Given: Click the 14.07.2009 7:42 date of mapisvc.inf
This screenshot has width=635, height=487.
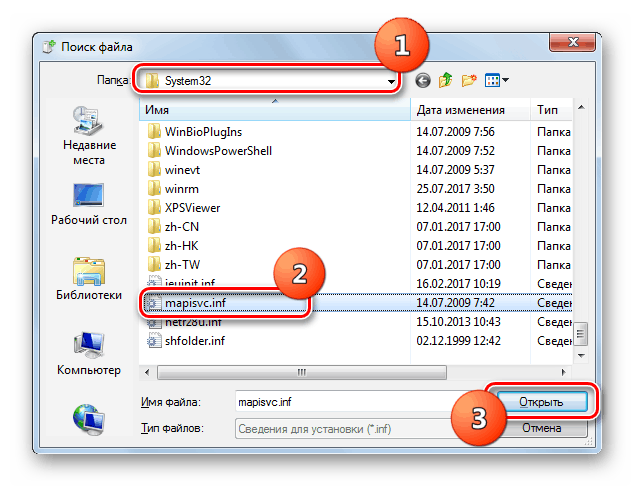Looking at the screenshot, I should pos(455,303).
